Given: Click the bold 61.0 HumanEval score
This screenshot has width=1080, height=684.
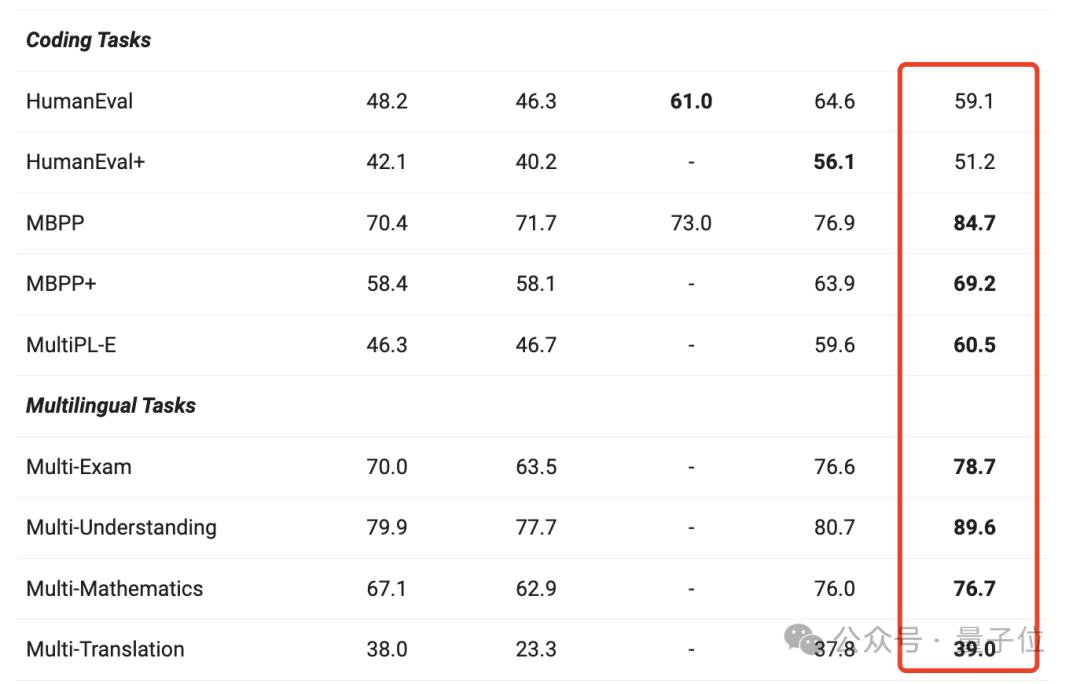Looking at the screenshot, I should tap(690, 101).
